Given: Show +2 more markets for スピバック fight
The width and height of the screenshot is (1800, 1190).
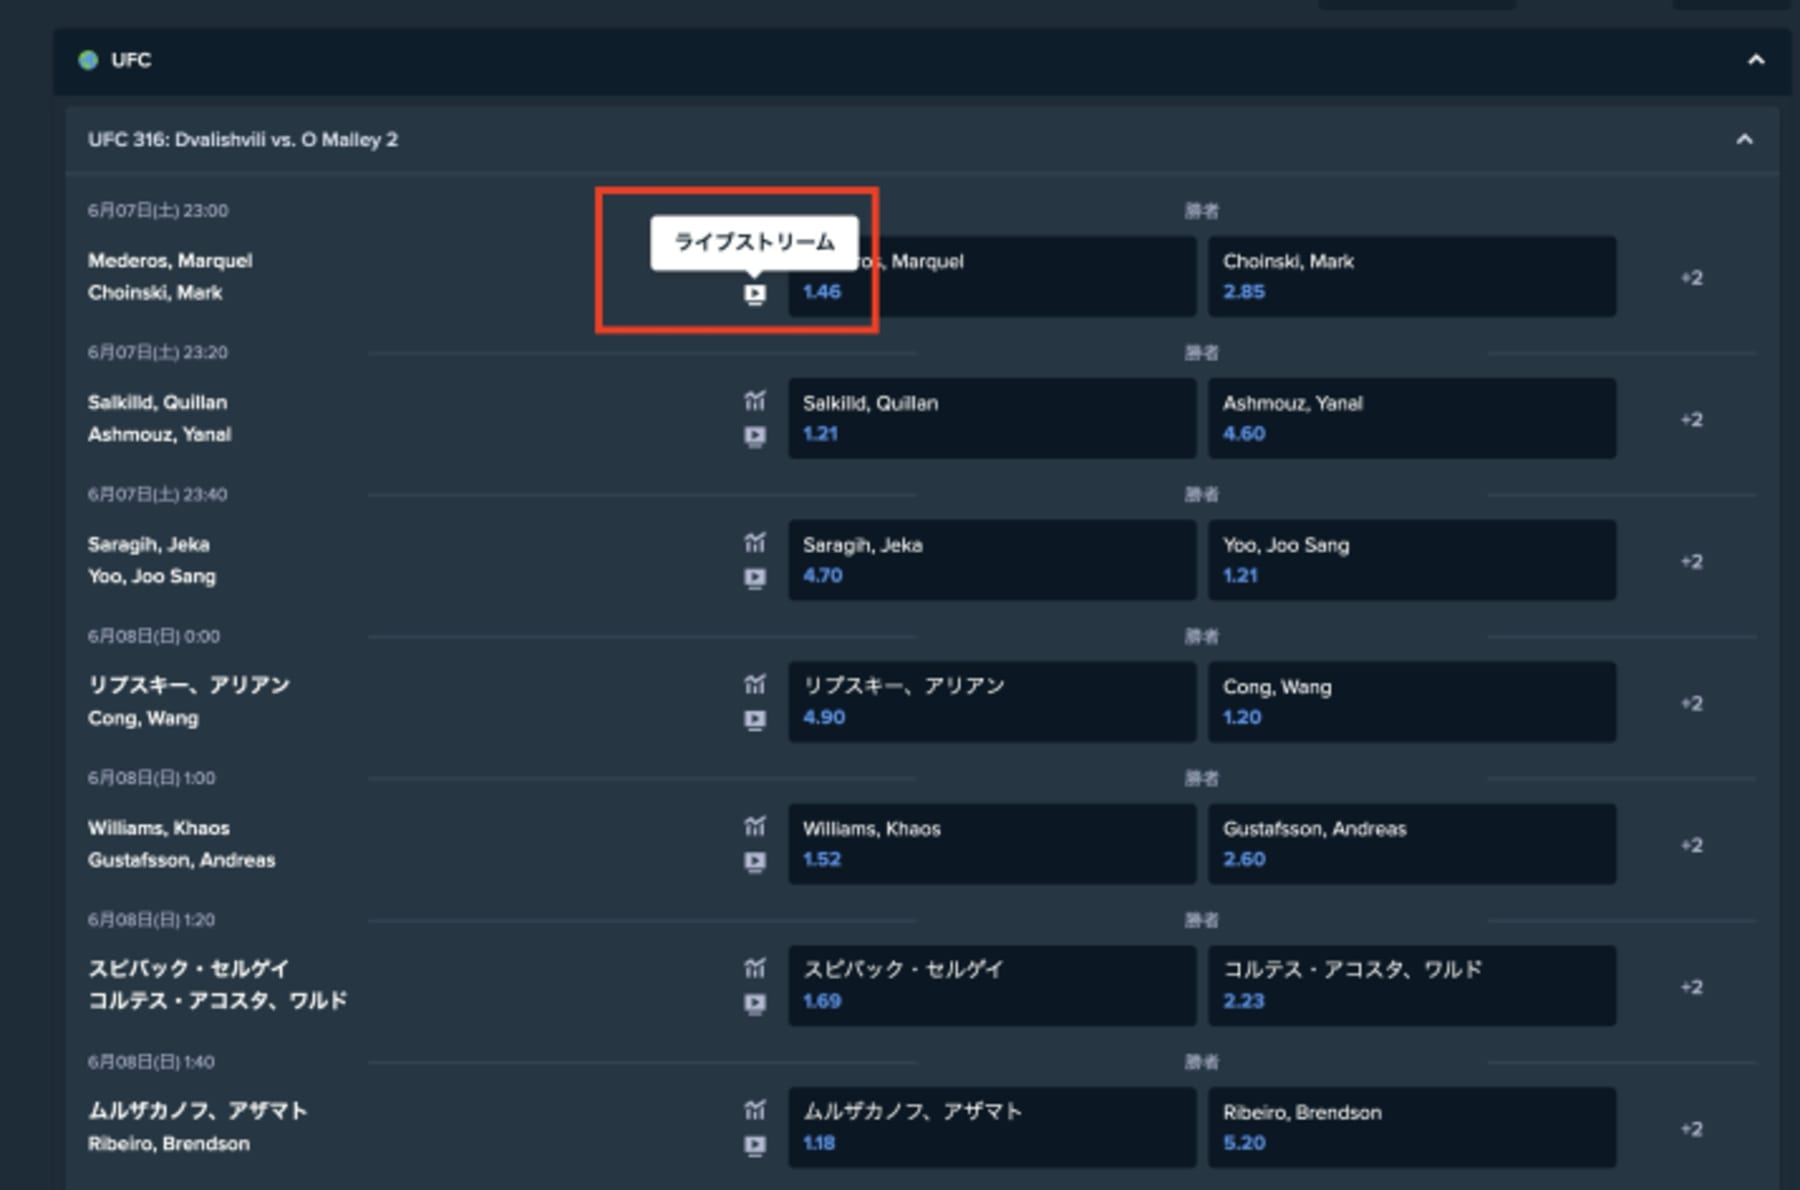Looking at the screenshot, I should click(x=1691, y=988).
